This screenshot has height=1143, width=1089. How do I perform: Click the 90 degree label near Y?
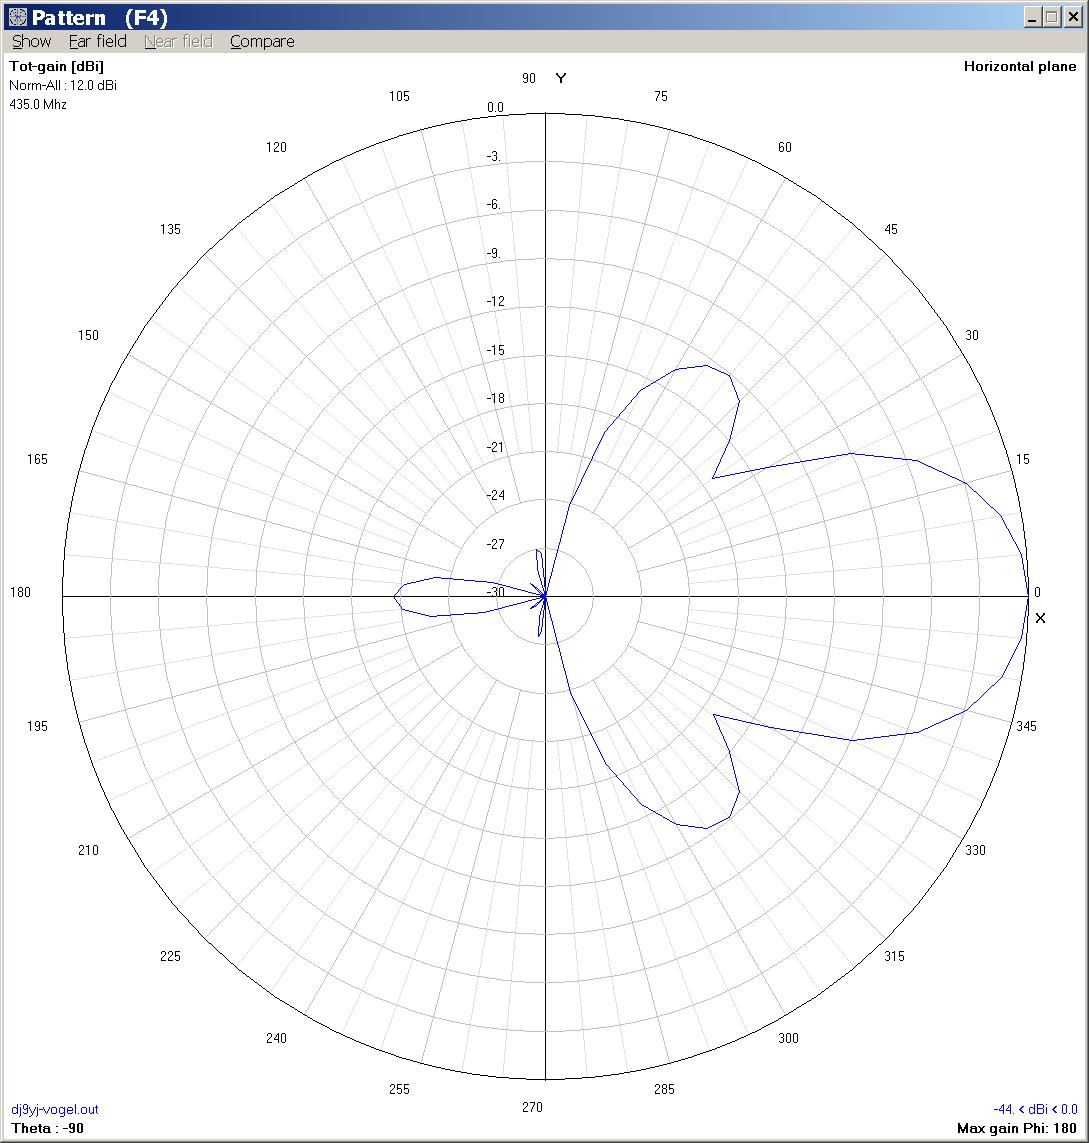pyautogui.click(x=529, y=78)
